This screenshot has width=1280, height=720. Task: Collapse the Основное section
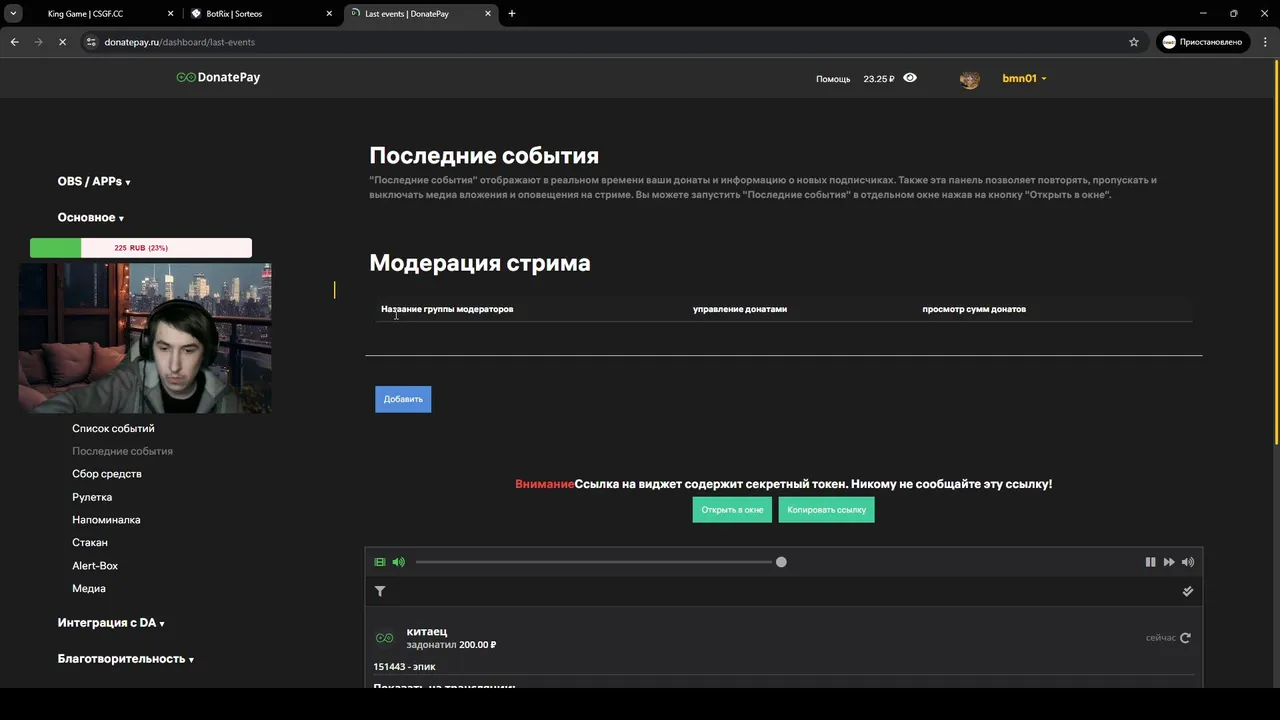point(91,218)
